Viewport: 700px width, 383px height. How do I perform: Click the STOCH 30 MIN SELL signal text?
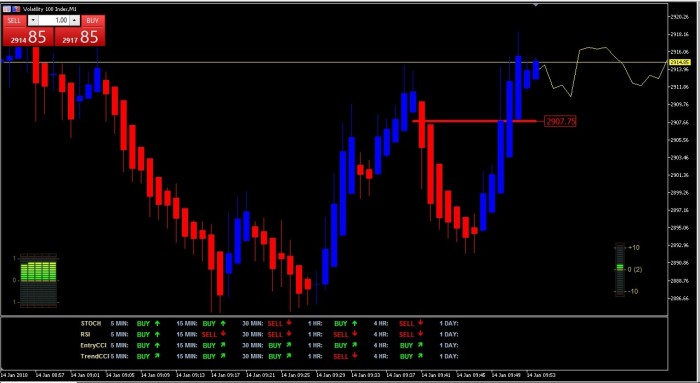point(275,323)
